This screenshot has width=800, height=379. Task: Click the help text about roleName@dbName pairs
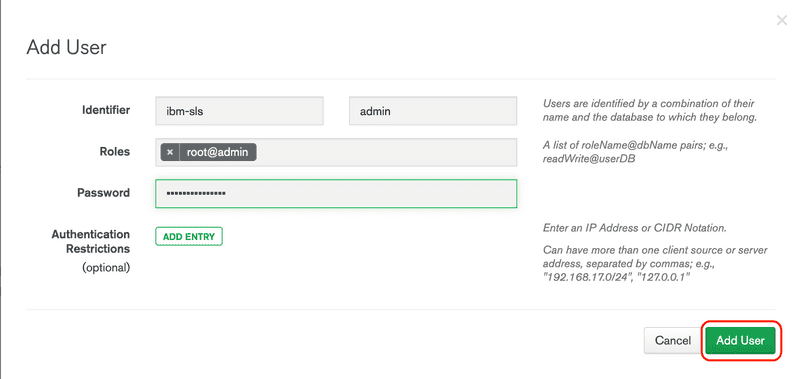tap(637, 151)
